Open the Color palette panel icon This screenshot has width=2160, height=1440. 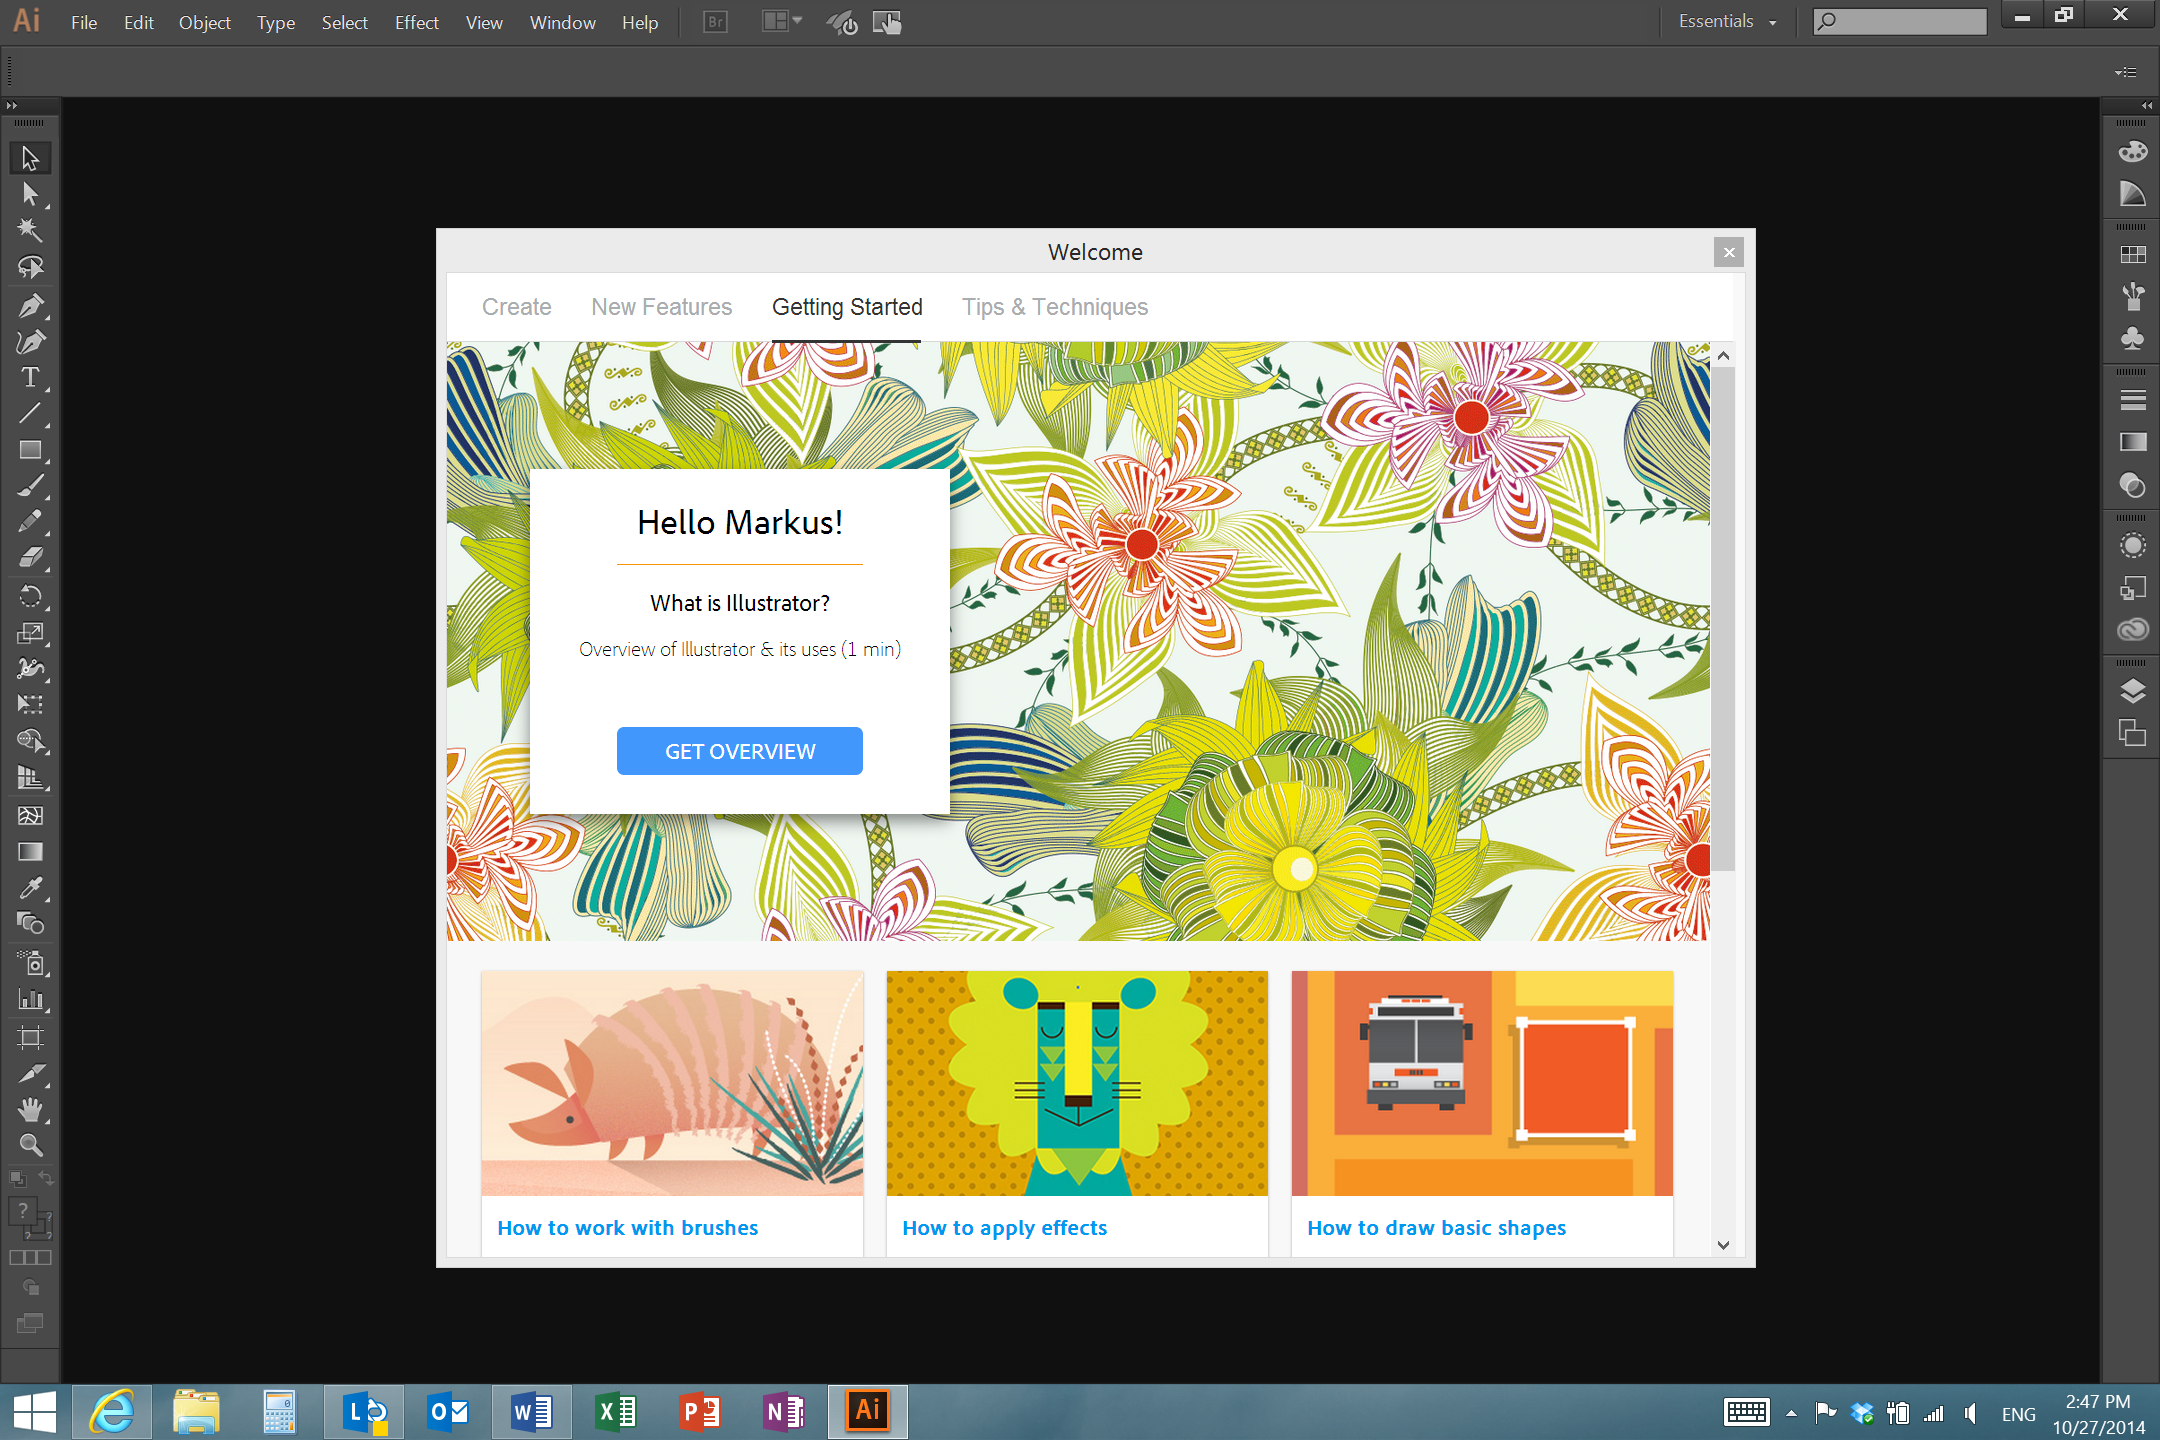tap(2132, 152)
